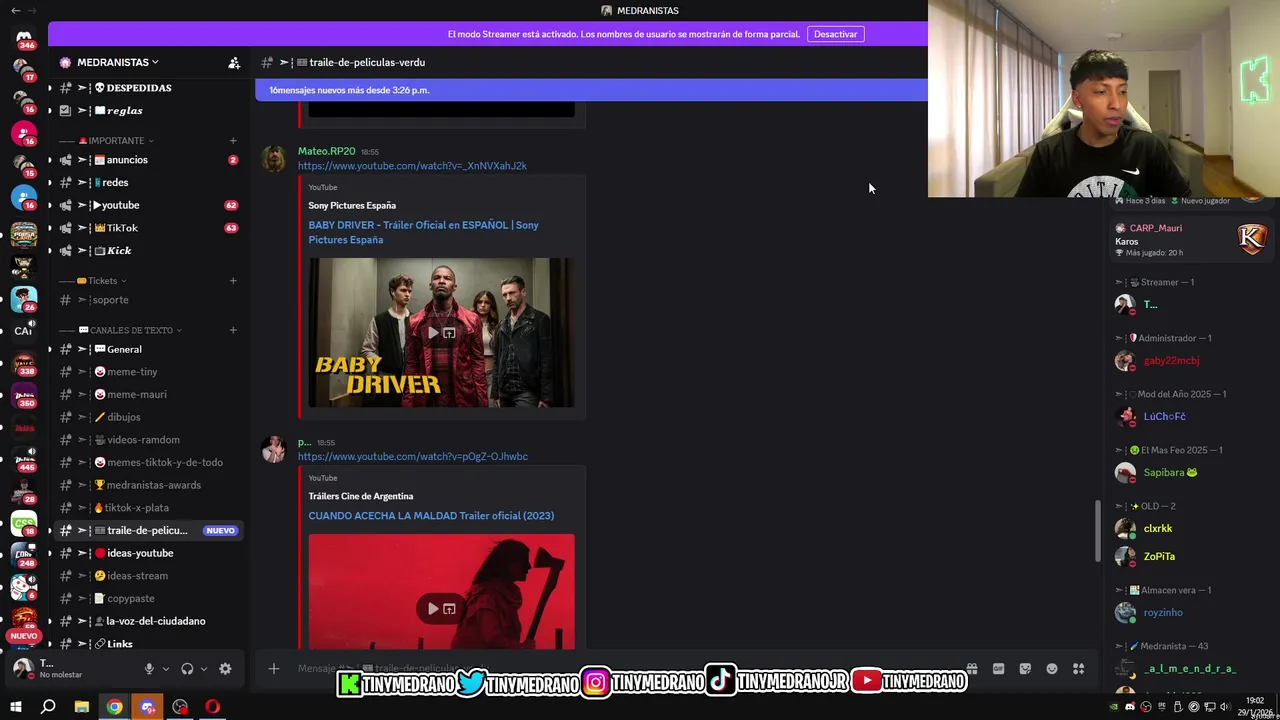This screenshot has width=1280, height=720.
Task: Click the invite people icon beside MEDRANISTAS
Action: pyautogui.click(x=234, y=62)
